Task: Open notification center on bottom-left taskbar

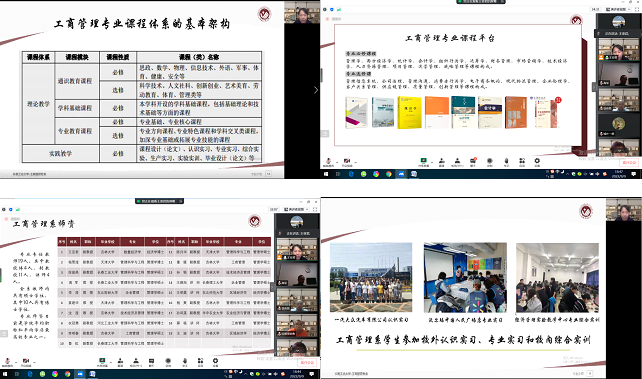Action: point(312,374)
